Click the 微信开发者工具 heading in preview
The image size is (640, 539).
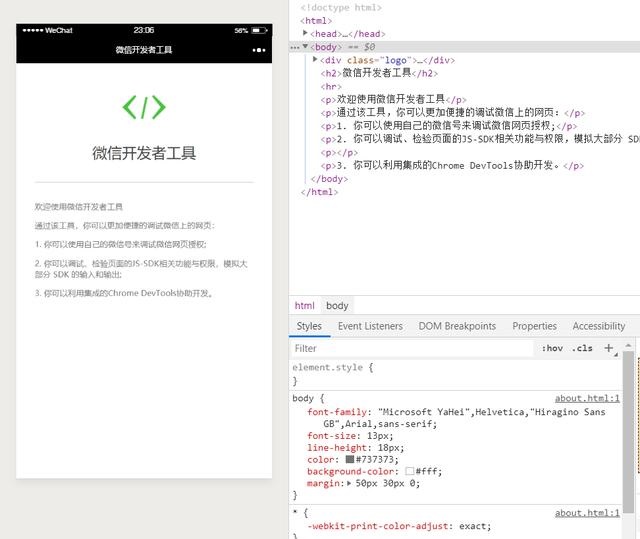144,153
